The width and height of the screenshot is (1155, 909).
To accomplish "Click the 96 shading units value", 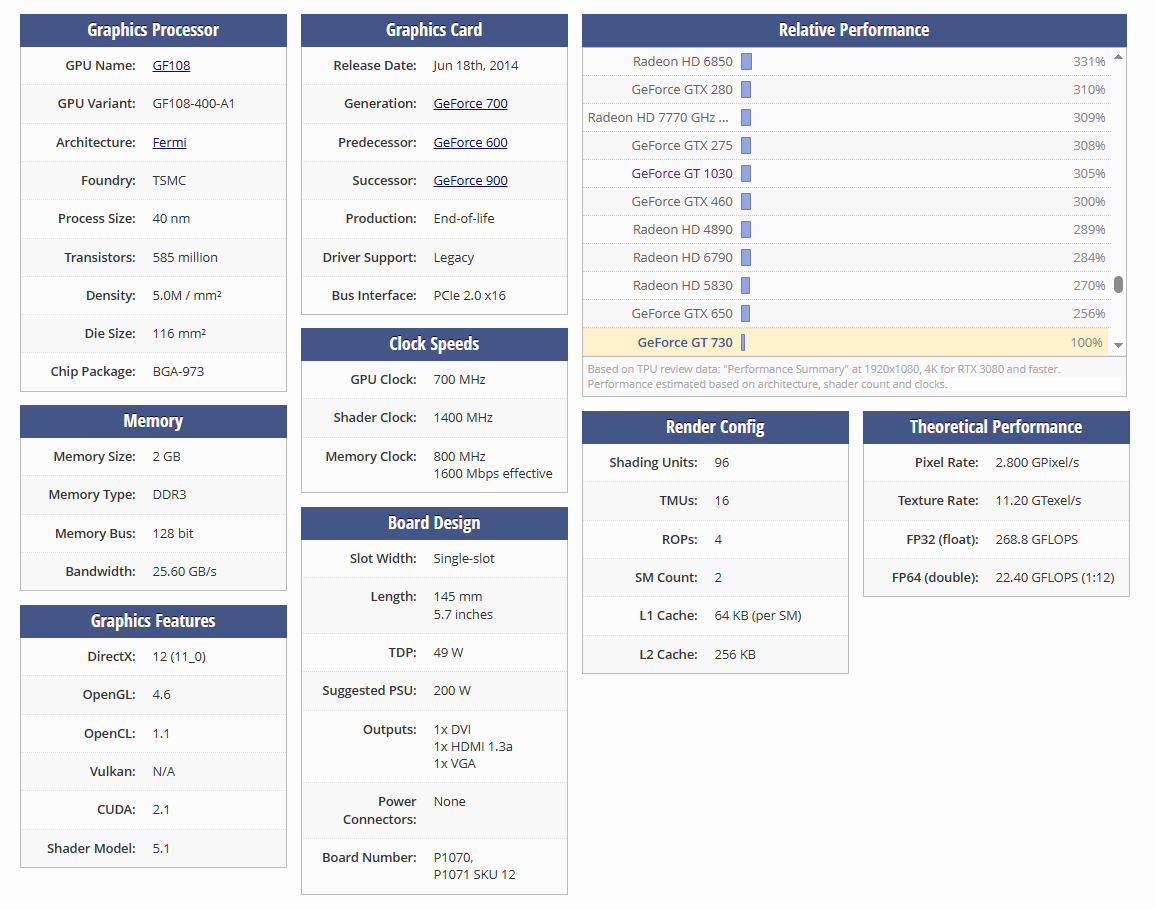I will coord(722,463).
